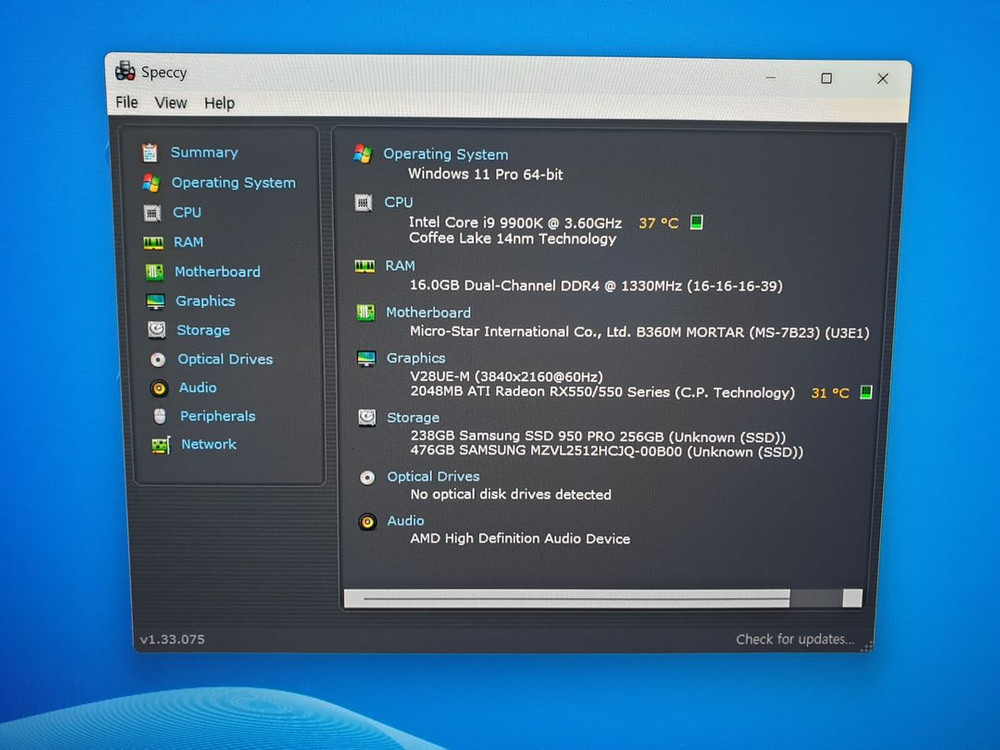
Task: Click the Speccy app icon in title bar
Action: 125,71
